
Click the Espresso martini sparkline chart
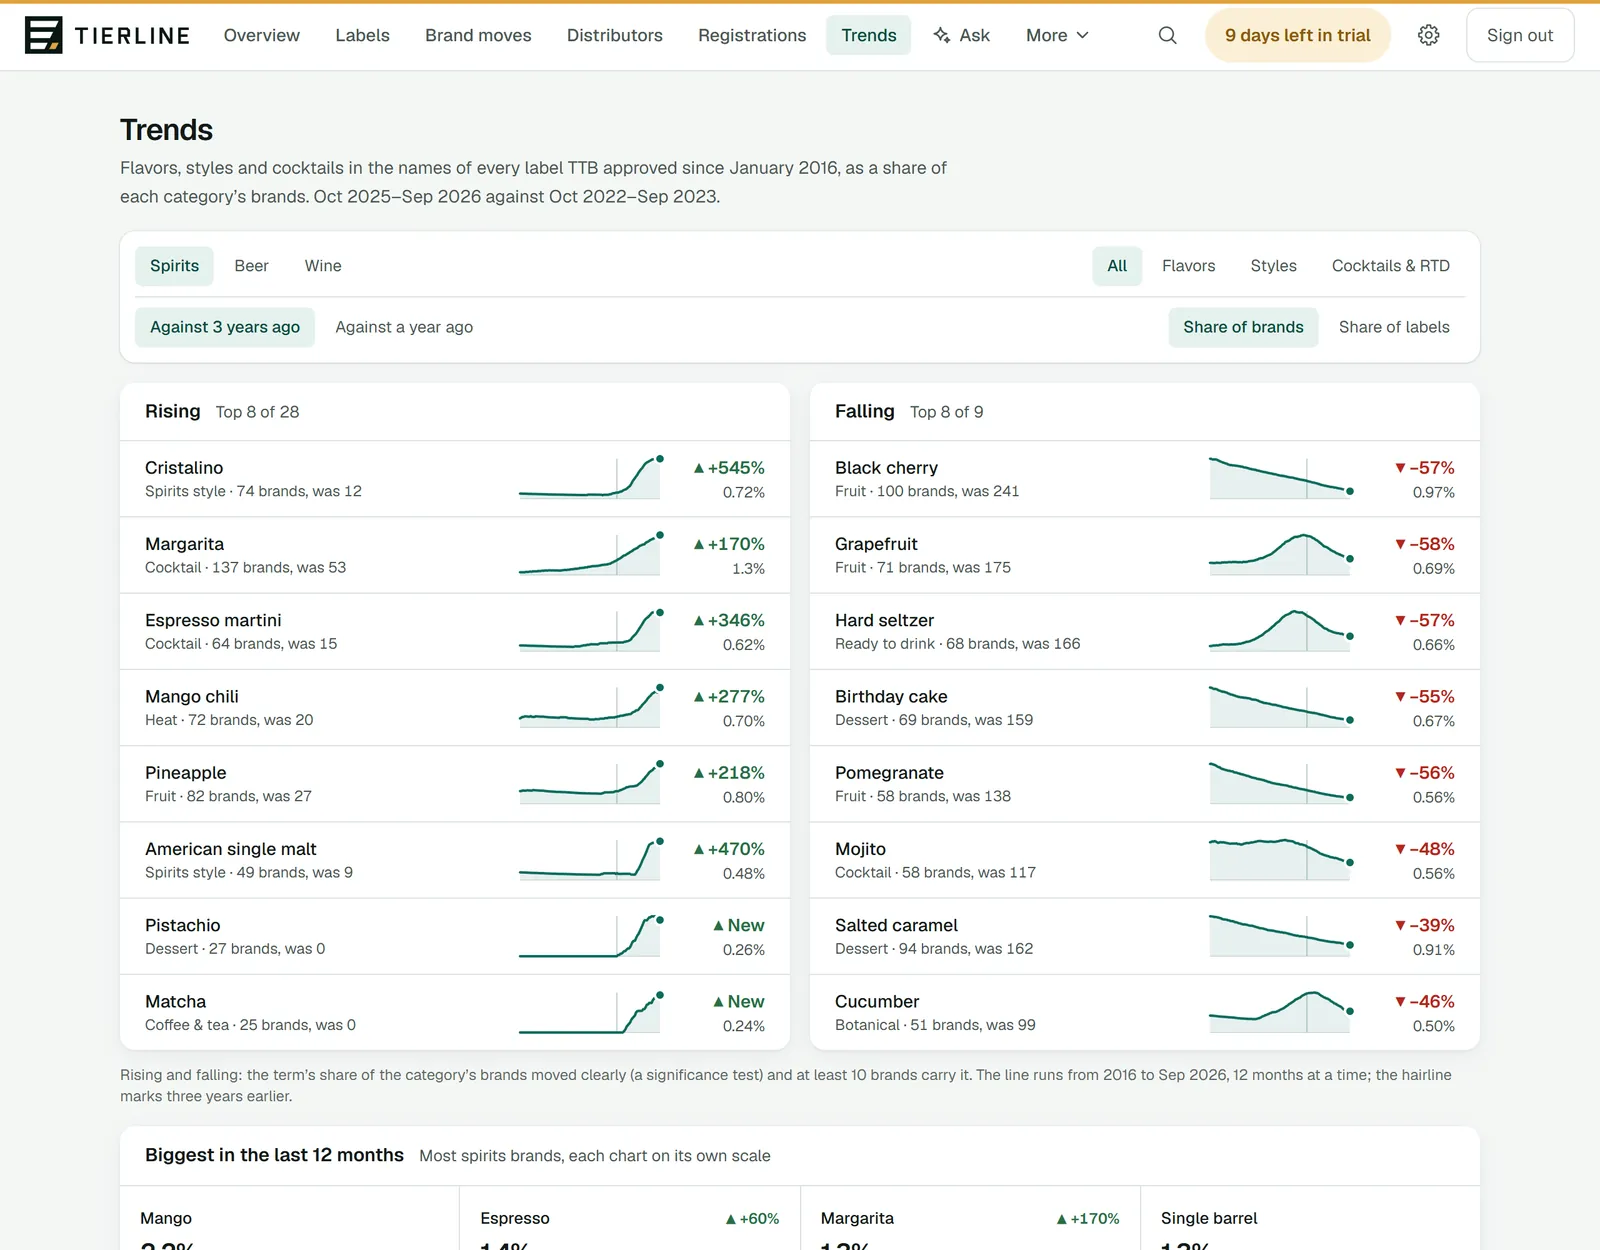[590, 631]
